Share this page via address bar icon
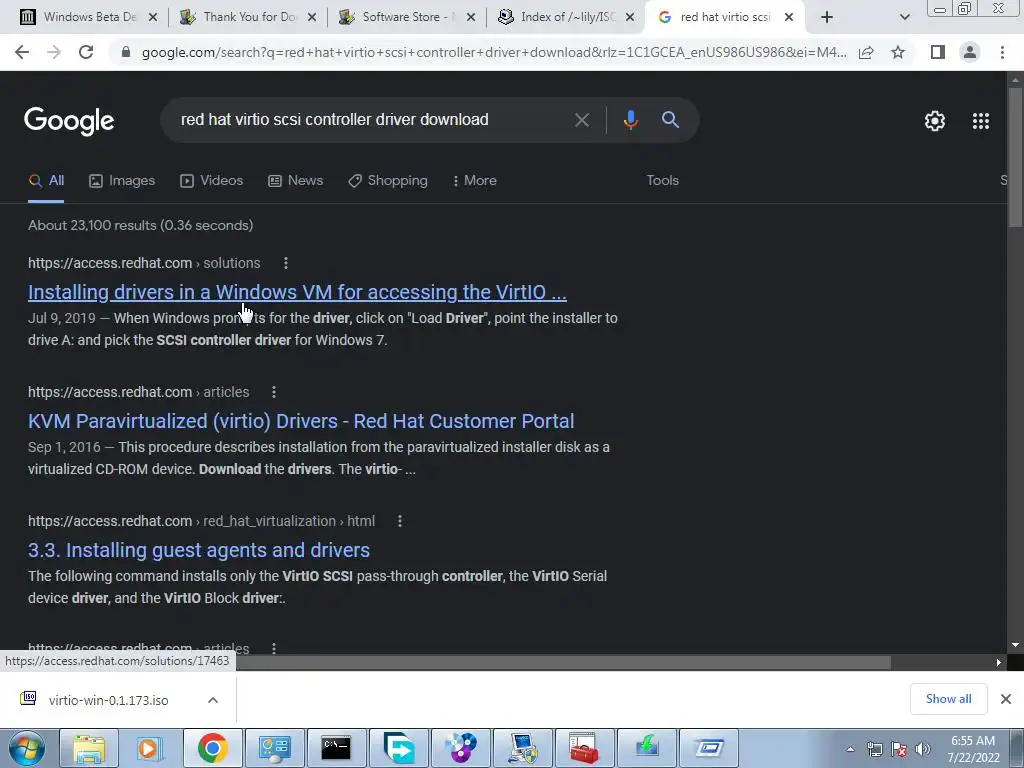Viewport: 1024px width, 768px height. point(866,52)
